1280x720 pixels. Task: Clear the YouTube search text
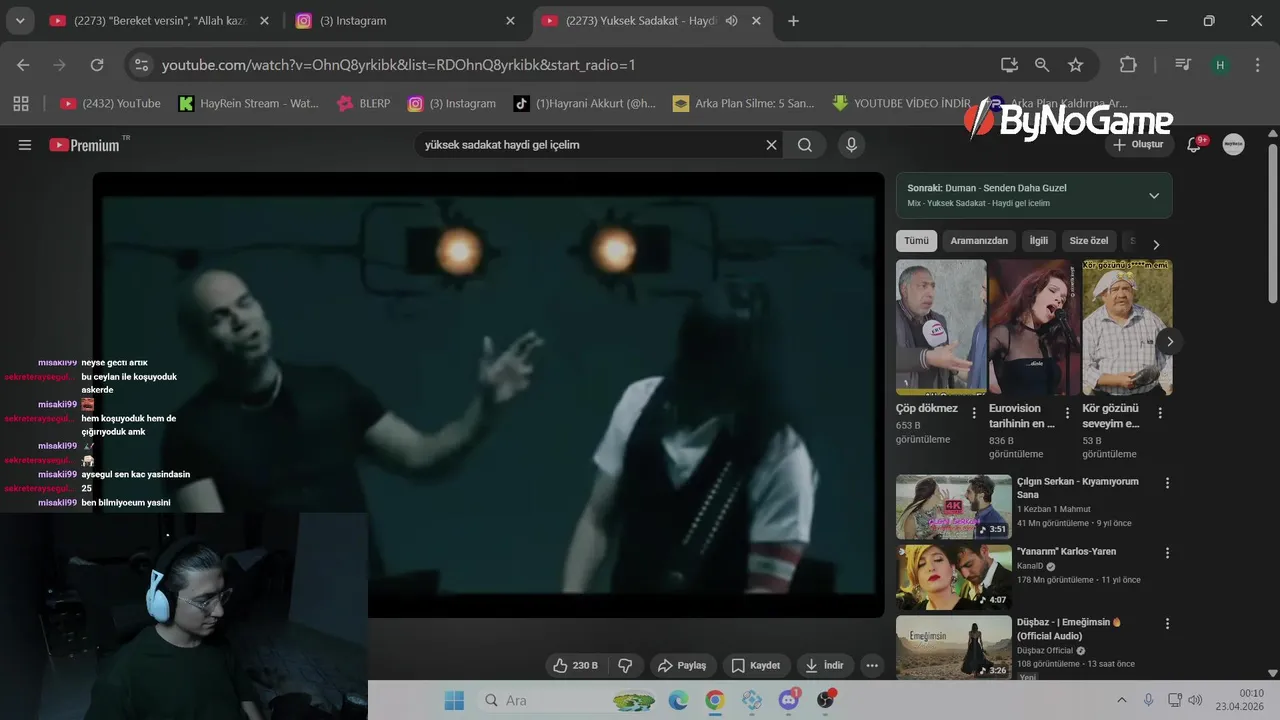tap(771, 145)
